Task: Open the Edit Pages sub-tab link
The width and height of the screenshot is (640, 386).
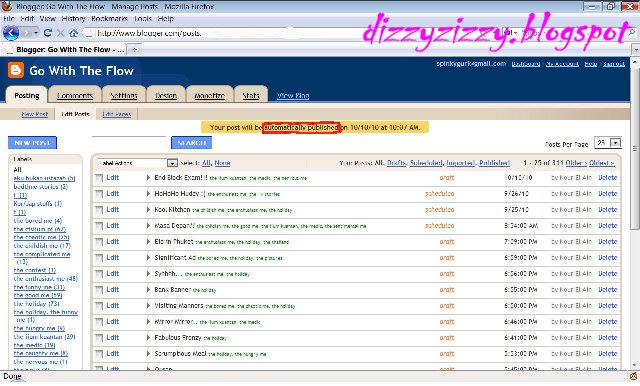Action: point(117,114)
